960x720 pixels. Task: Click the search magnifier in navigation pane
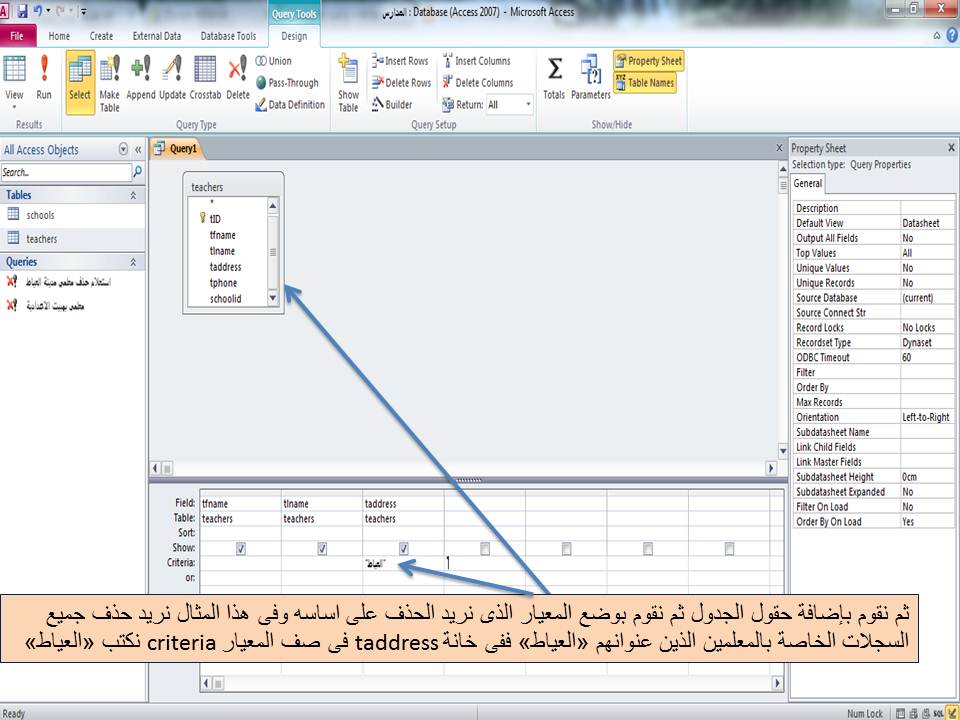click(x=138, y=172)
